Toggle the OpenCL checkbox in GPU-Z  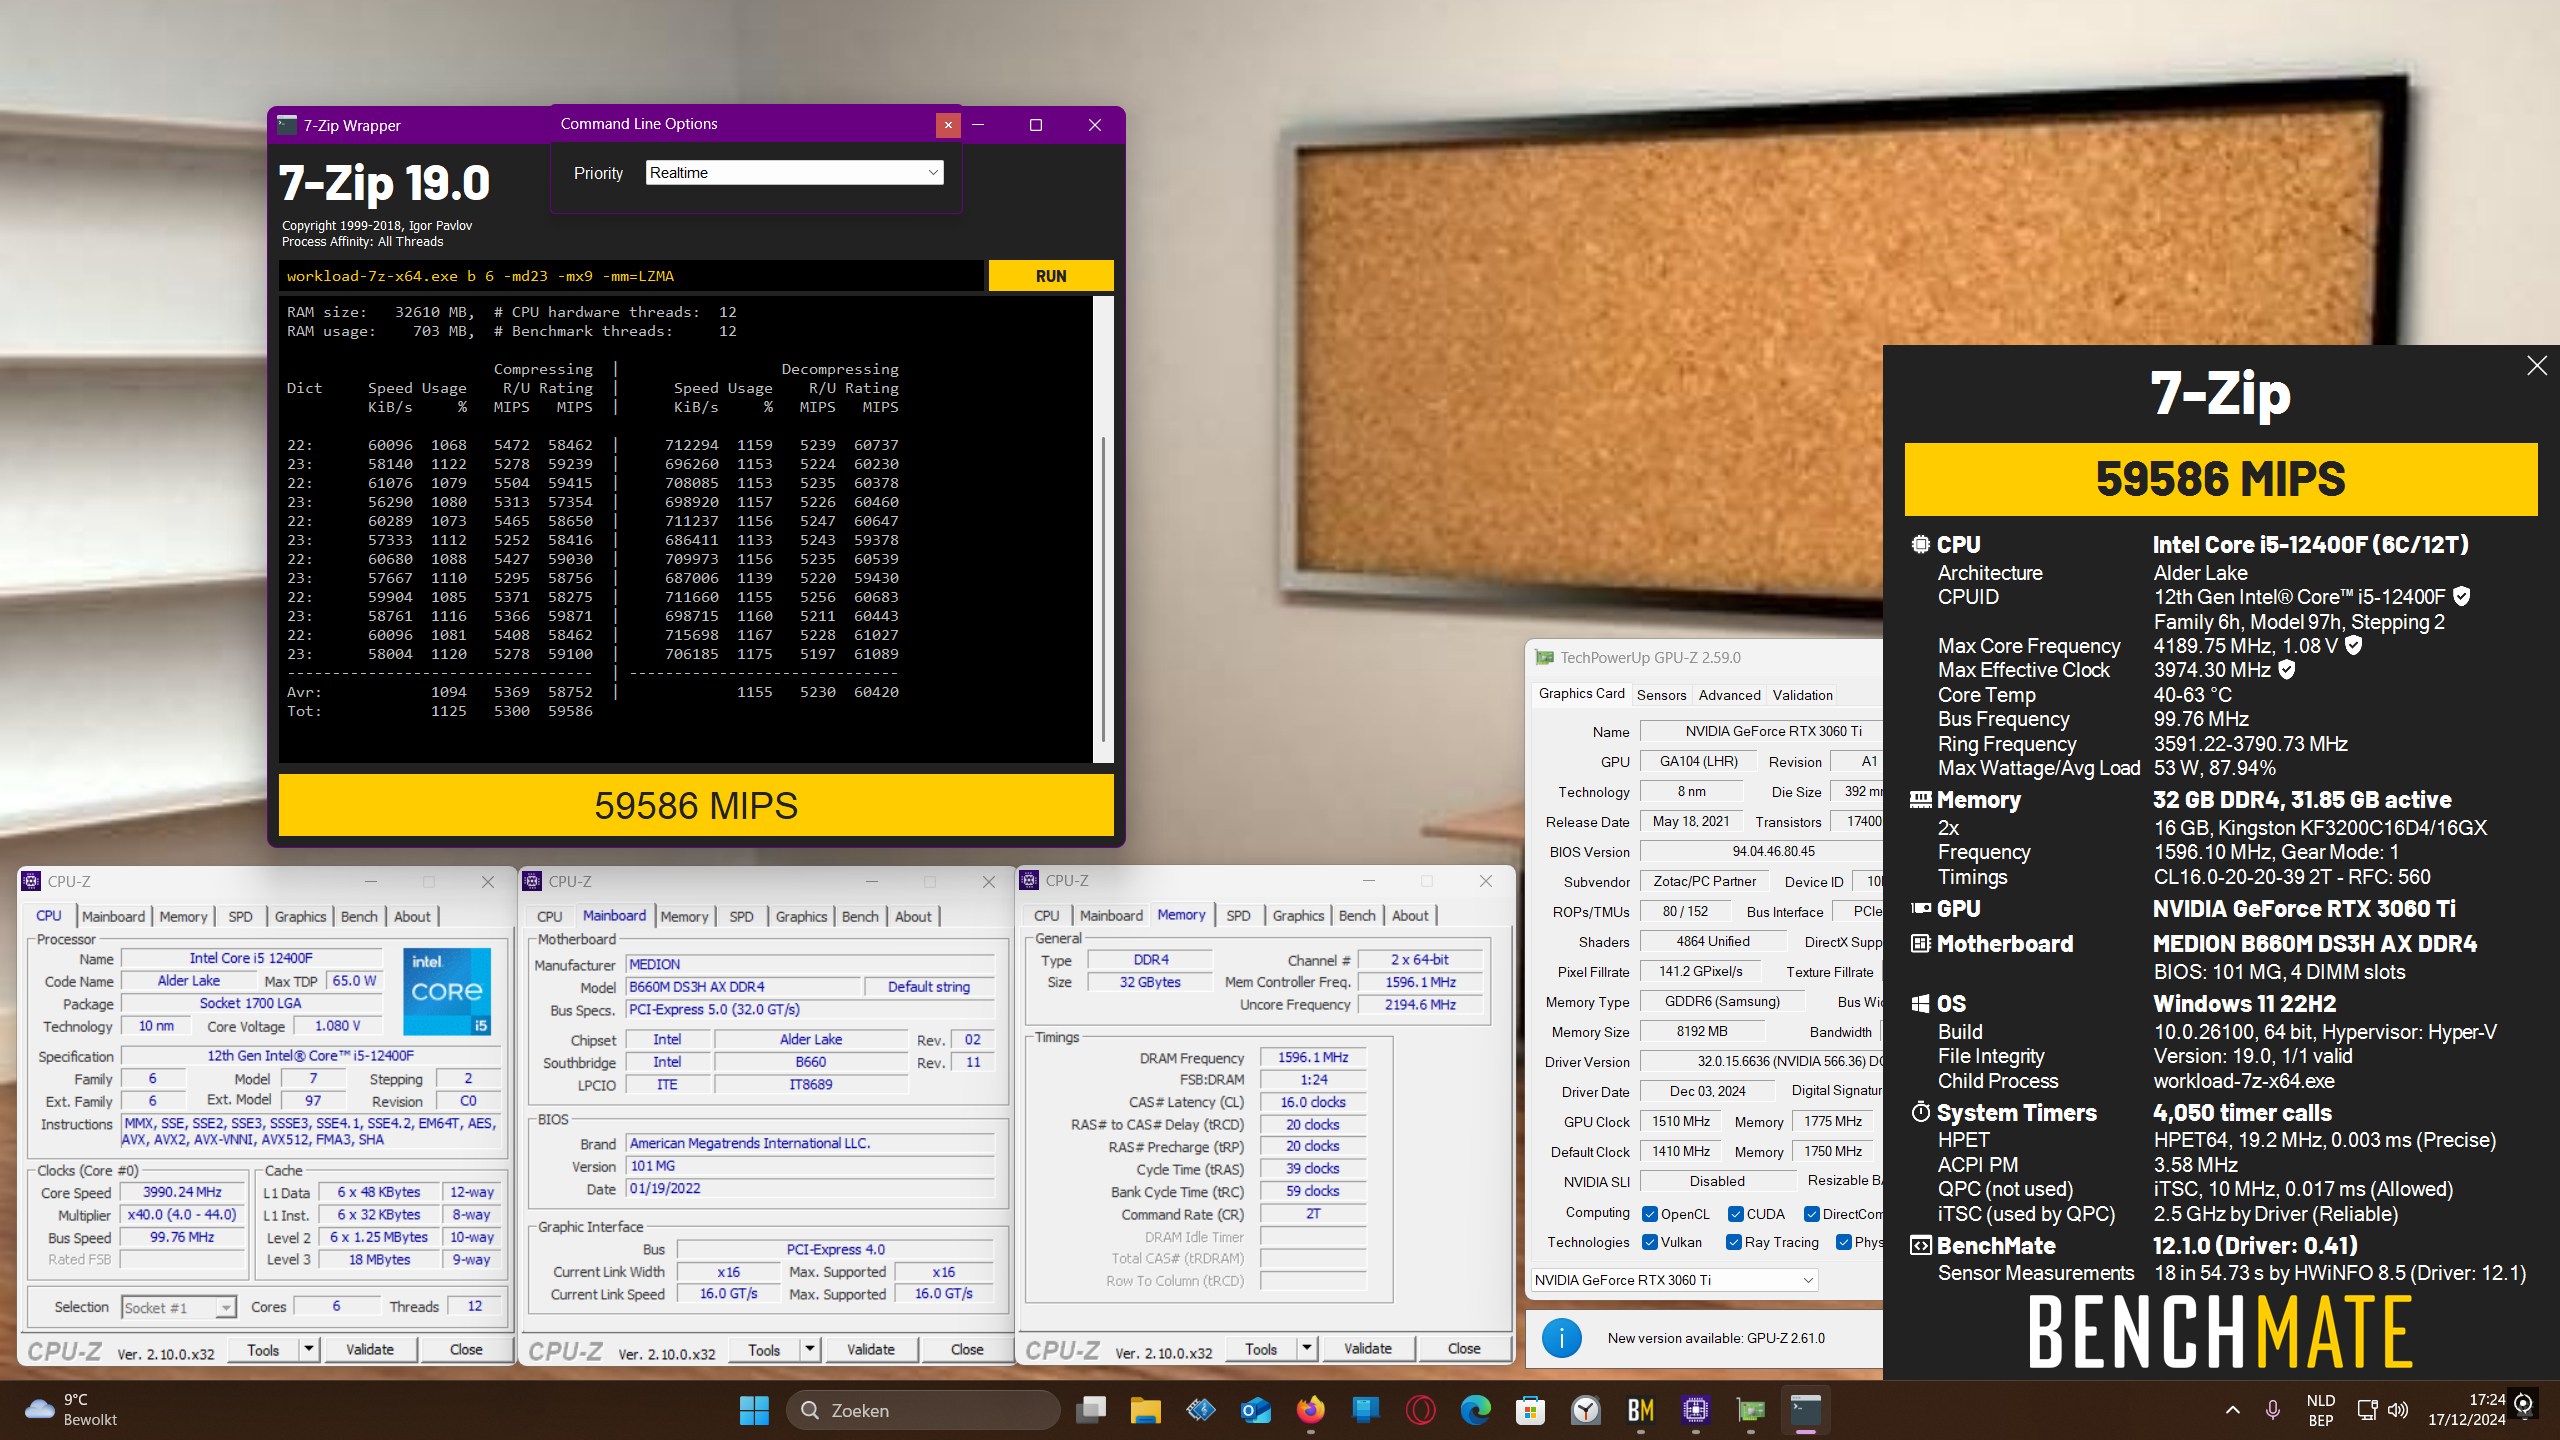[x=1650, y=1214]
